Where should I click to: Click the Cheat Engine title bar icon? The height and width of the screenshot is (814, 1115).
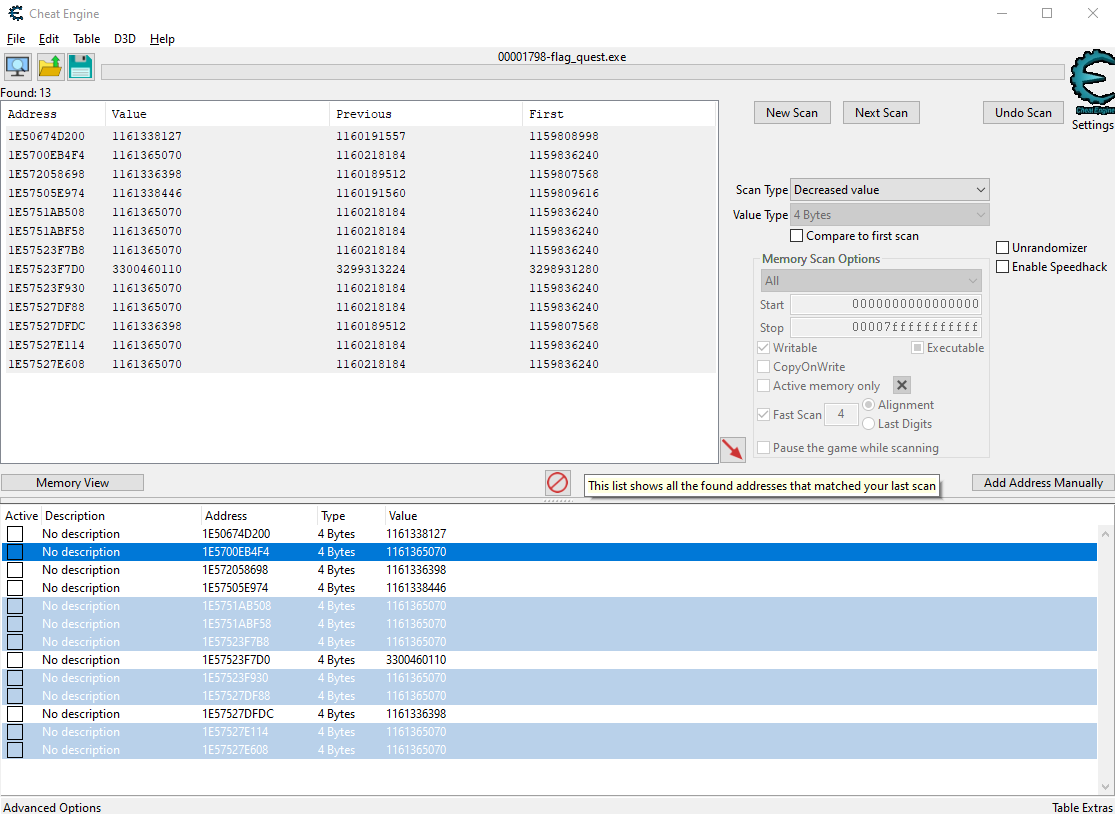15,14
